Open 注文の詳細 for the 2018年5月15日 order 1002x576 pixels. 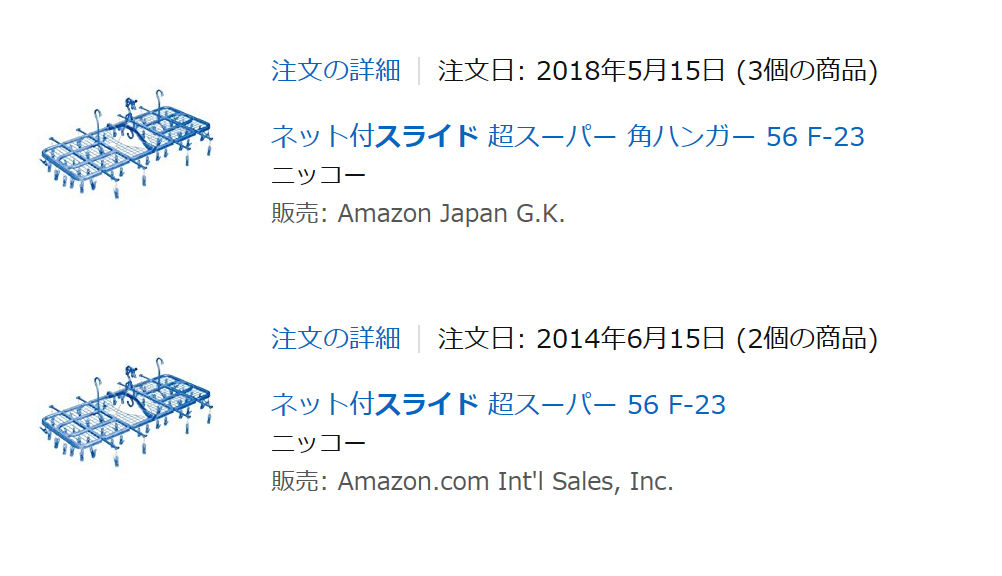coord(336,70)
